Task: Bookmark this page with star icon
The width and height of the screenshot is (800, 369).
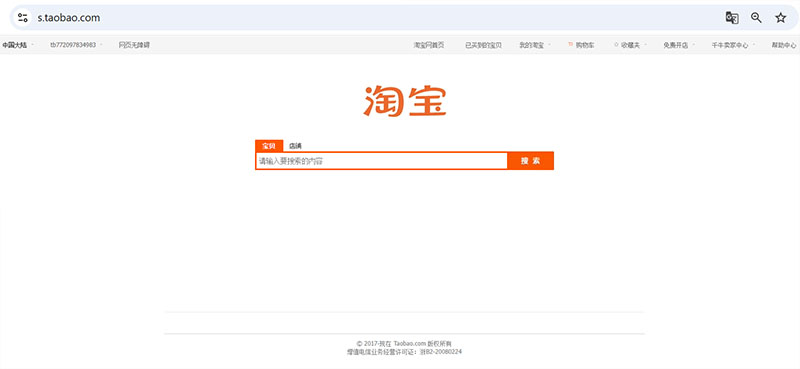Action: coord(781,18)
